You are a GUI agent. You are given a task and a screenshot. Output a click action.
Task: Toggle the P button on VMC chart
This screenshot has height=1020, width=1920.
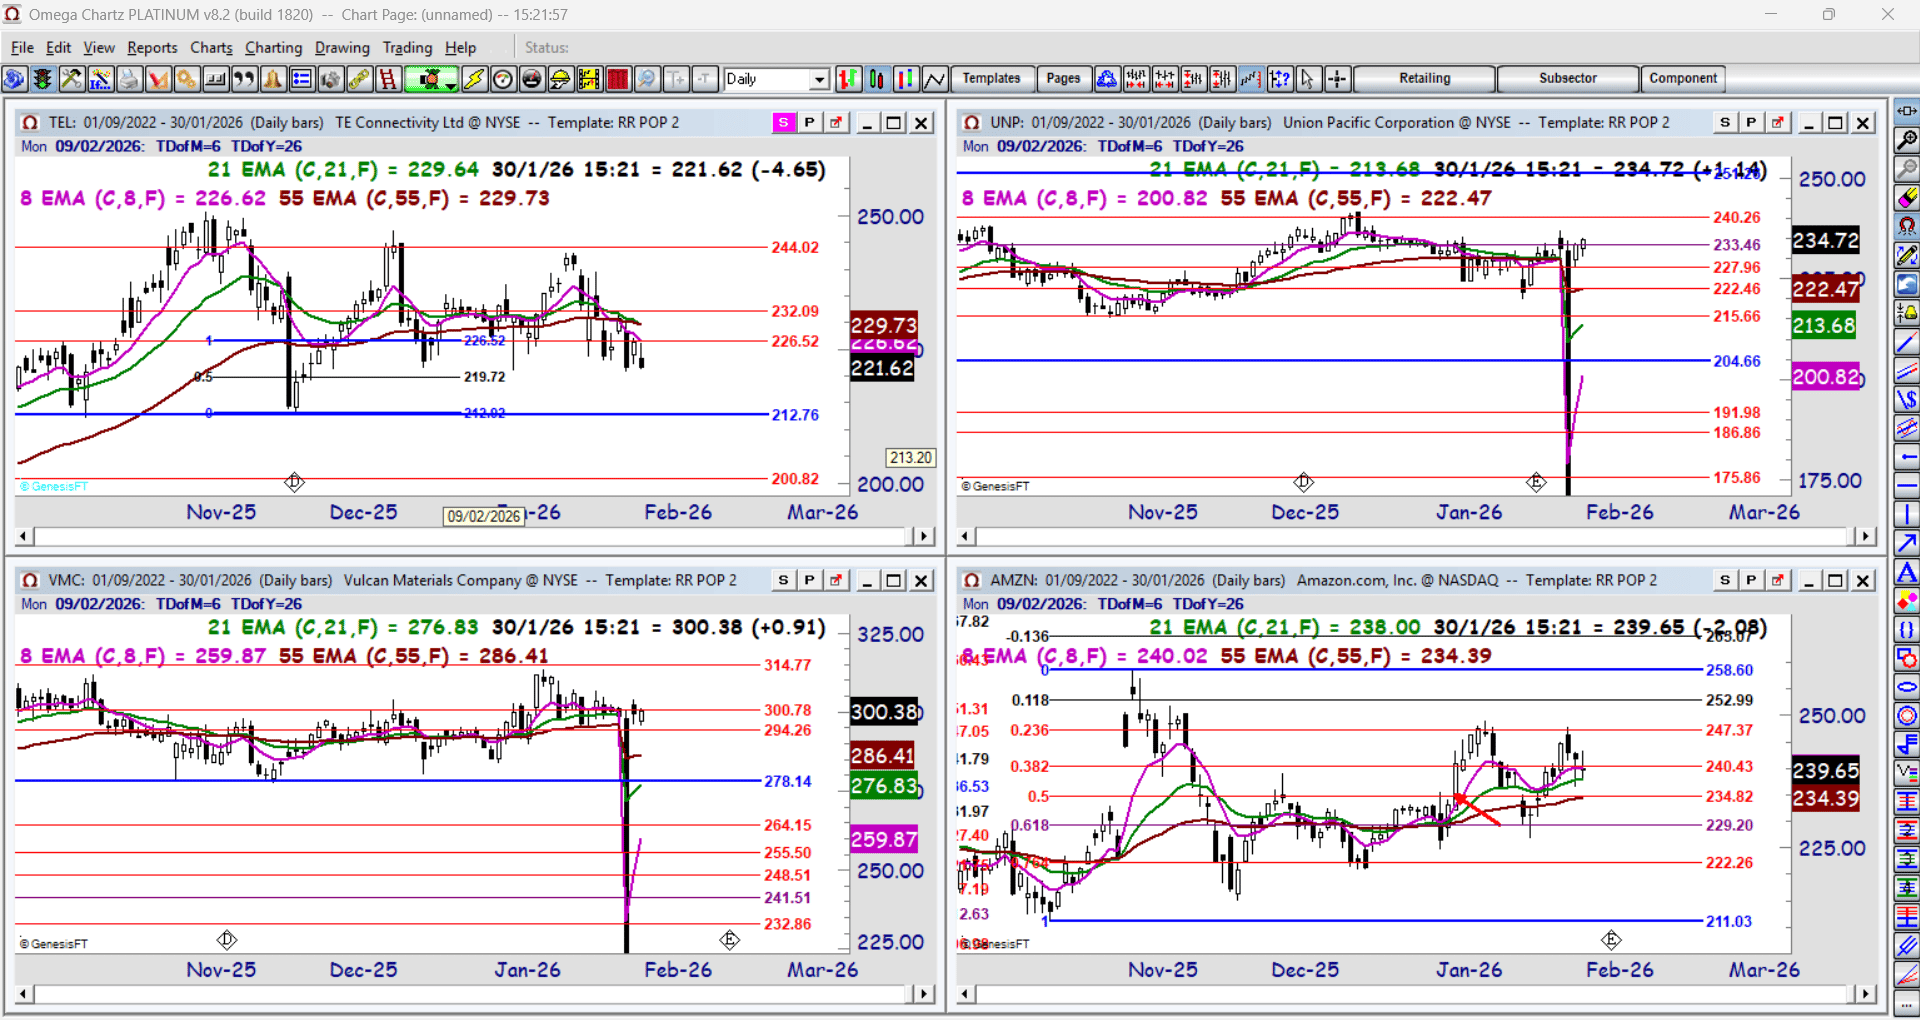(x=809, y=580)
